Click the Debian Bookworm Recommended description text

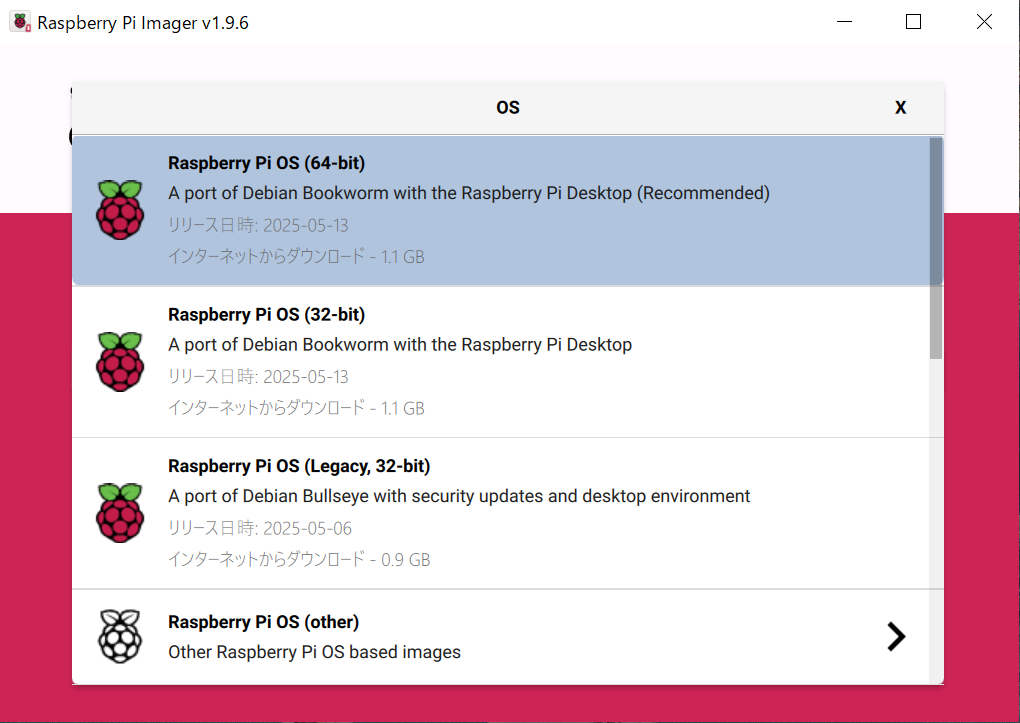[x=468, y=193]
